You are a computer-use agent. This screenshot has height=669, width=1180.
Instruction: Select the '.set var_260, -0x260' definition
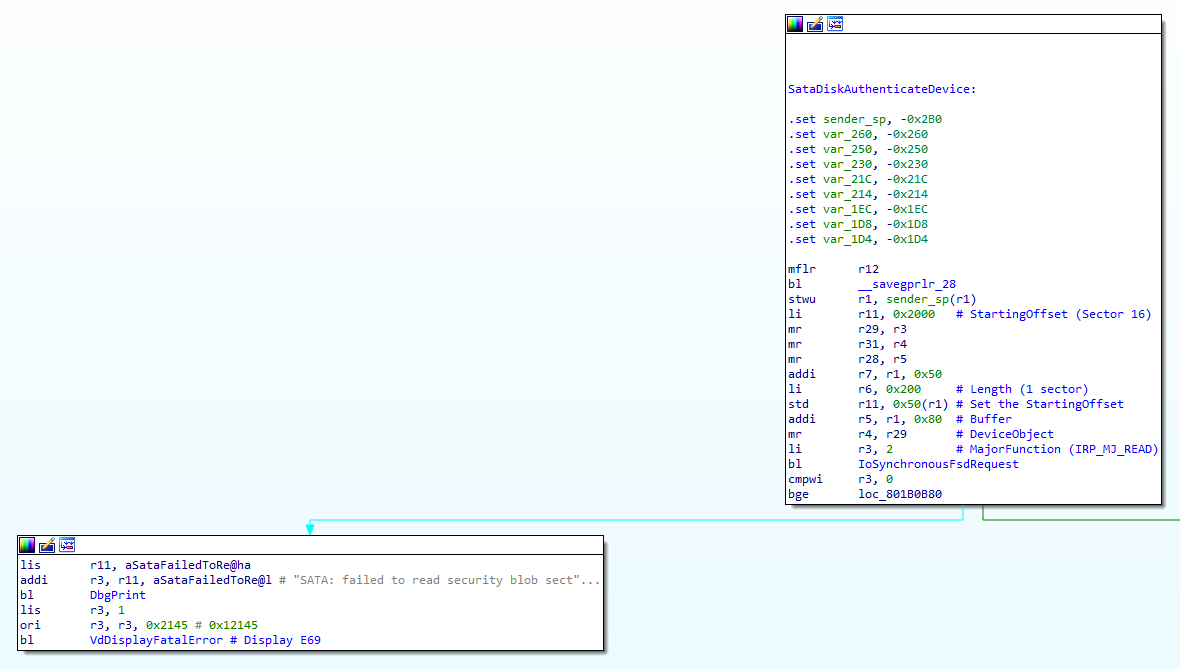pyautogui.click(x=858, y=134)
